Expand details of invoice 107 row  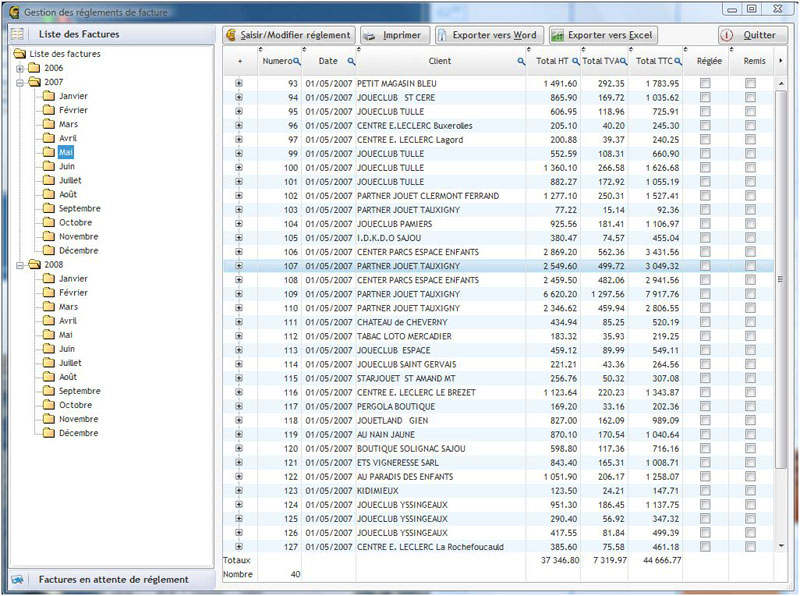point(239,266)
